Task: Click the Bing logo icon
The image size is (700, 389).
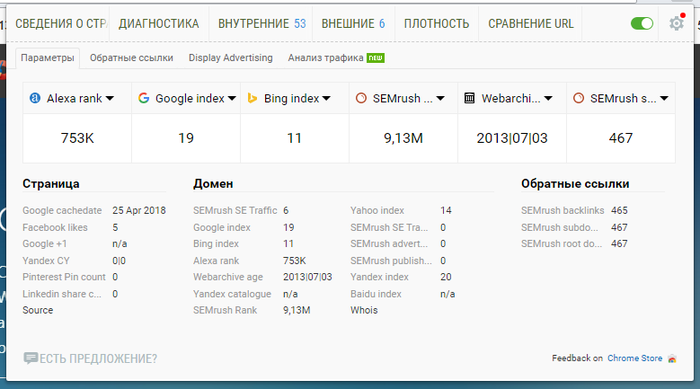Action: (x=252, y=98)
